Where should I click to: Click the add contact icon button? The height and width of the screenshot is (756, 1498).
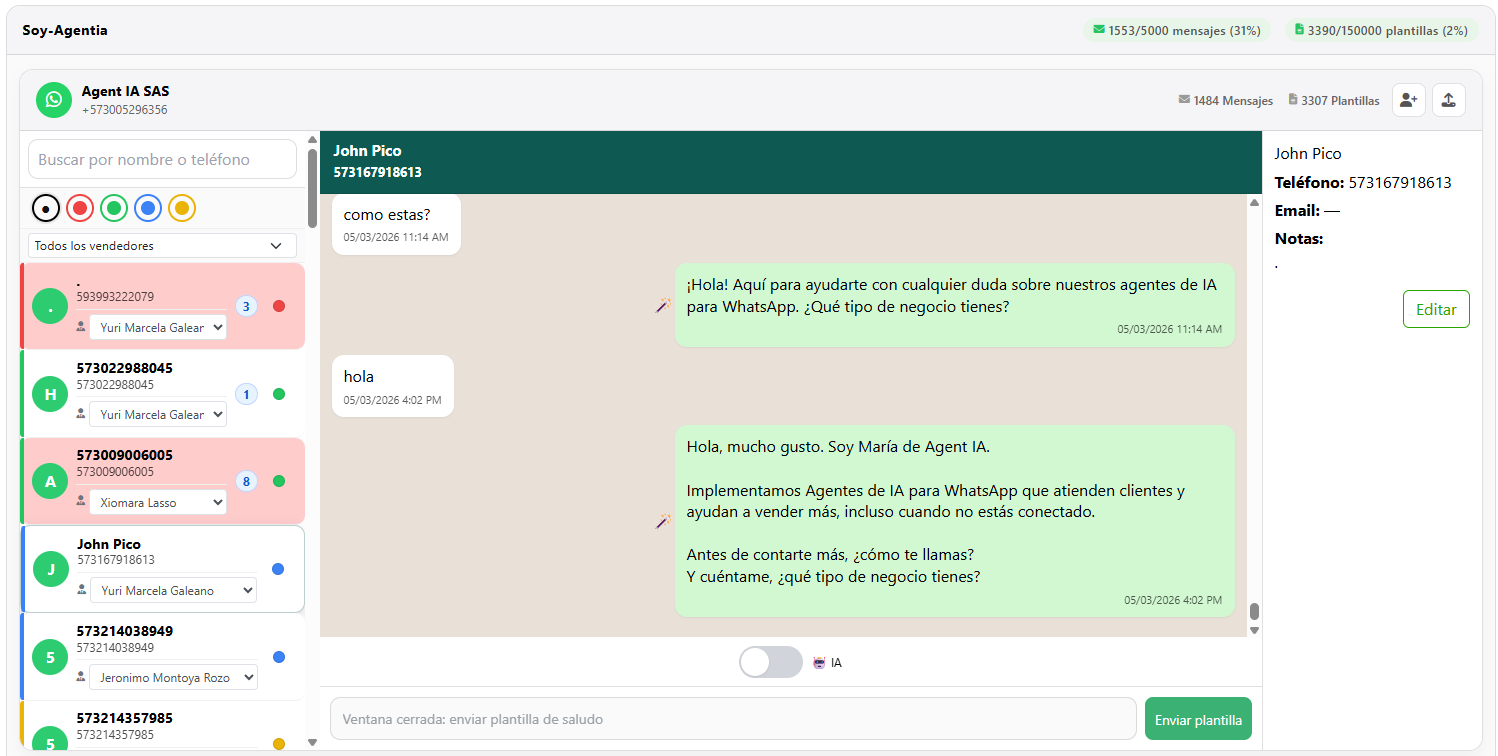[1409, 100]
